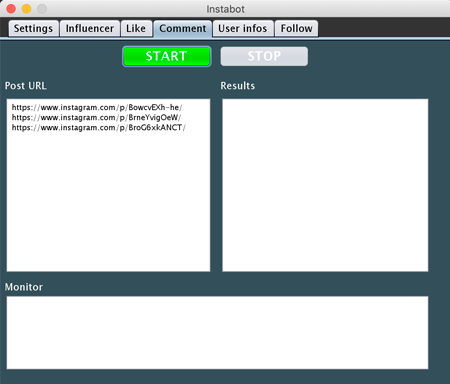This screenshot has width=450, height=384.
Task: Select the URL ending in BroG6xkANCT/
Action: (99, 128)
